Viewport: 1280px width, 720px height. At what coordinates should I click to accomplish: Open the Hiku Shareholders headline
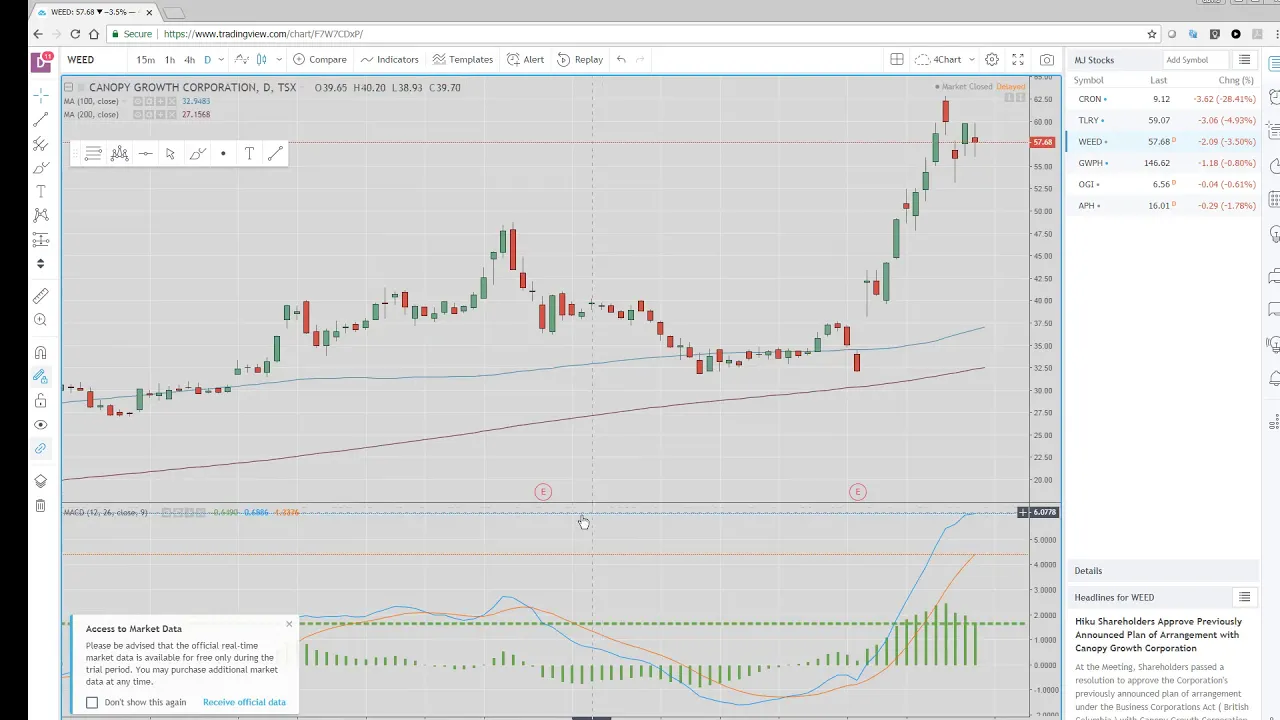pyautogui.click(x=1158, y=634)
